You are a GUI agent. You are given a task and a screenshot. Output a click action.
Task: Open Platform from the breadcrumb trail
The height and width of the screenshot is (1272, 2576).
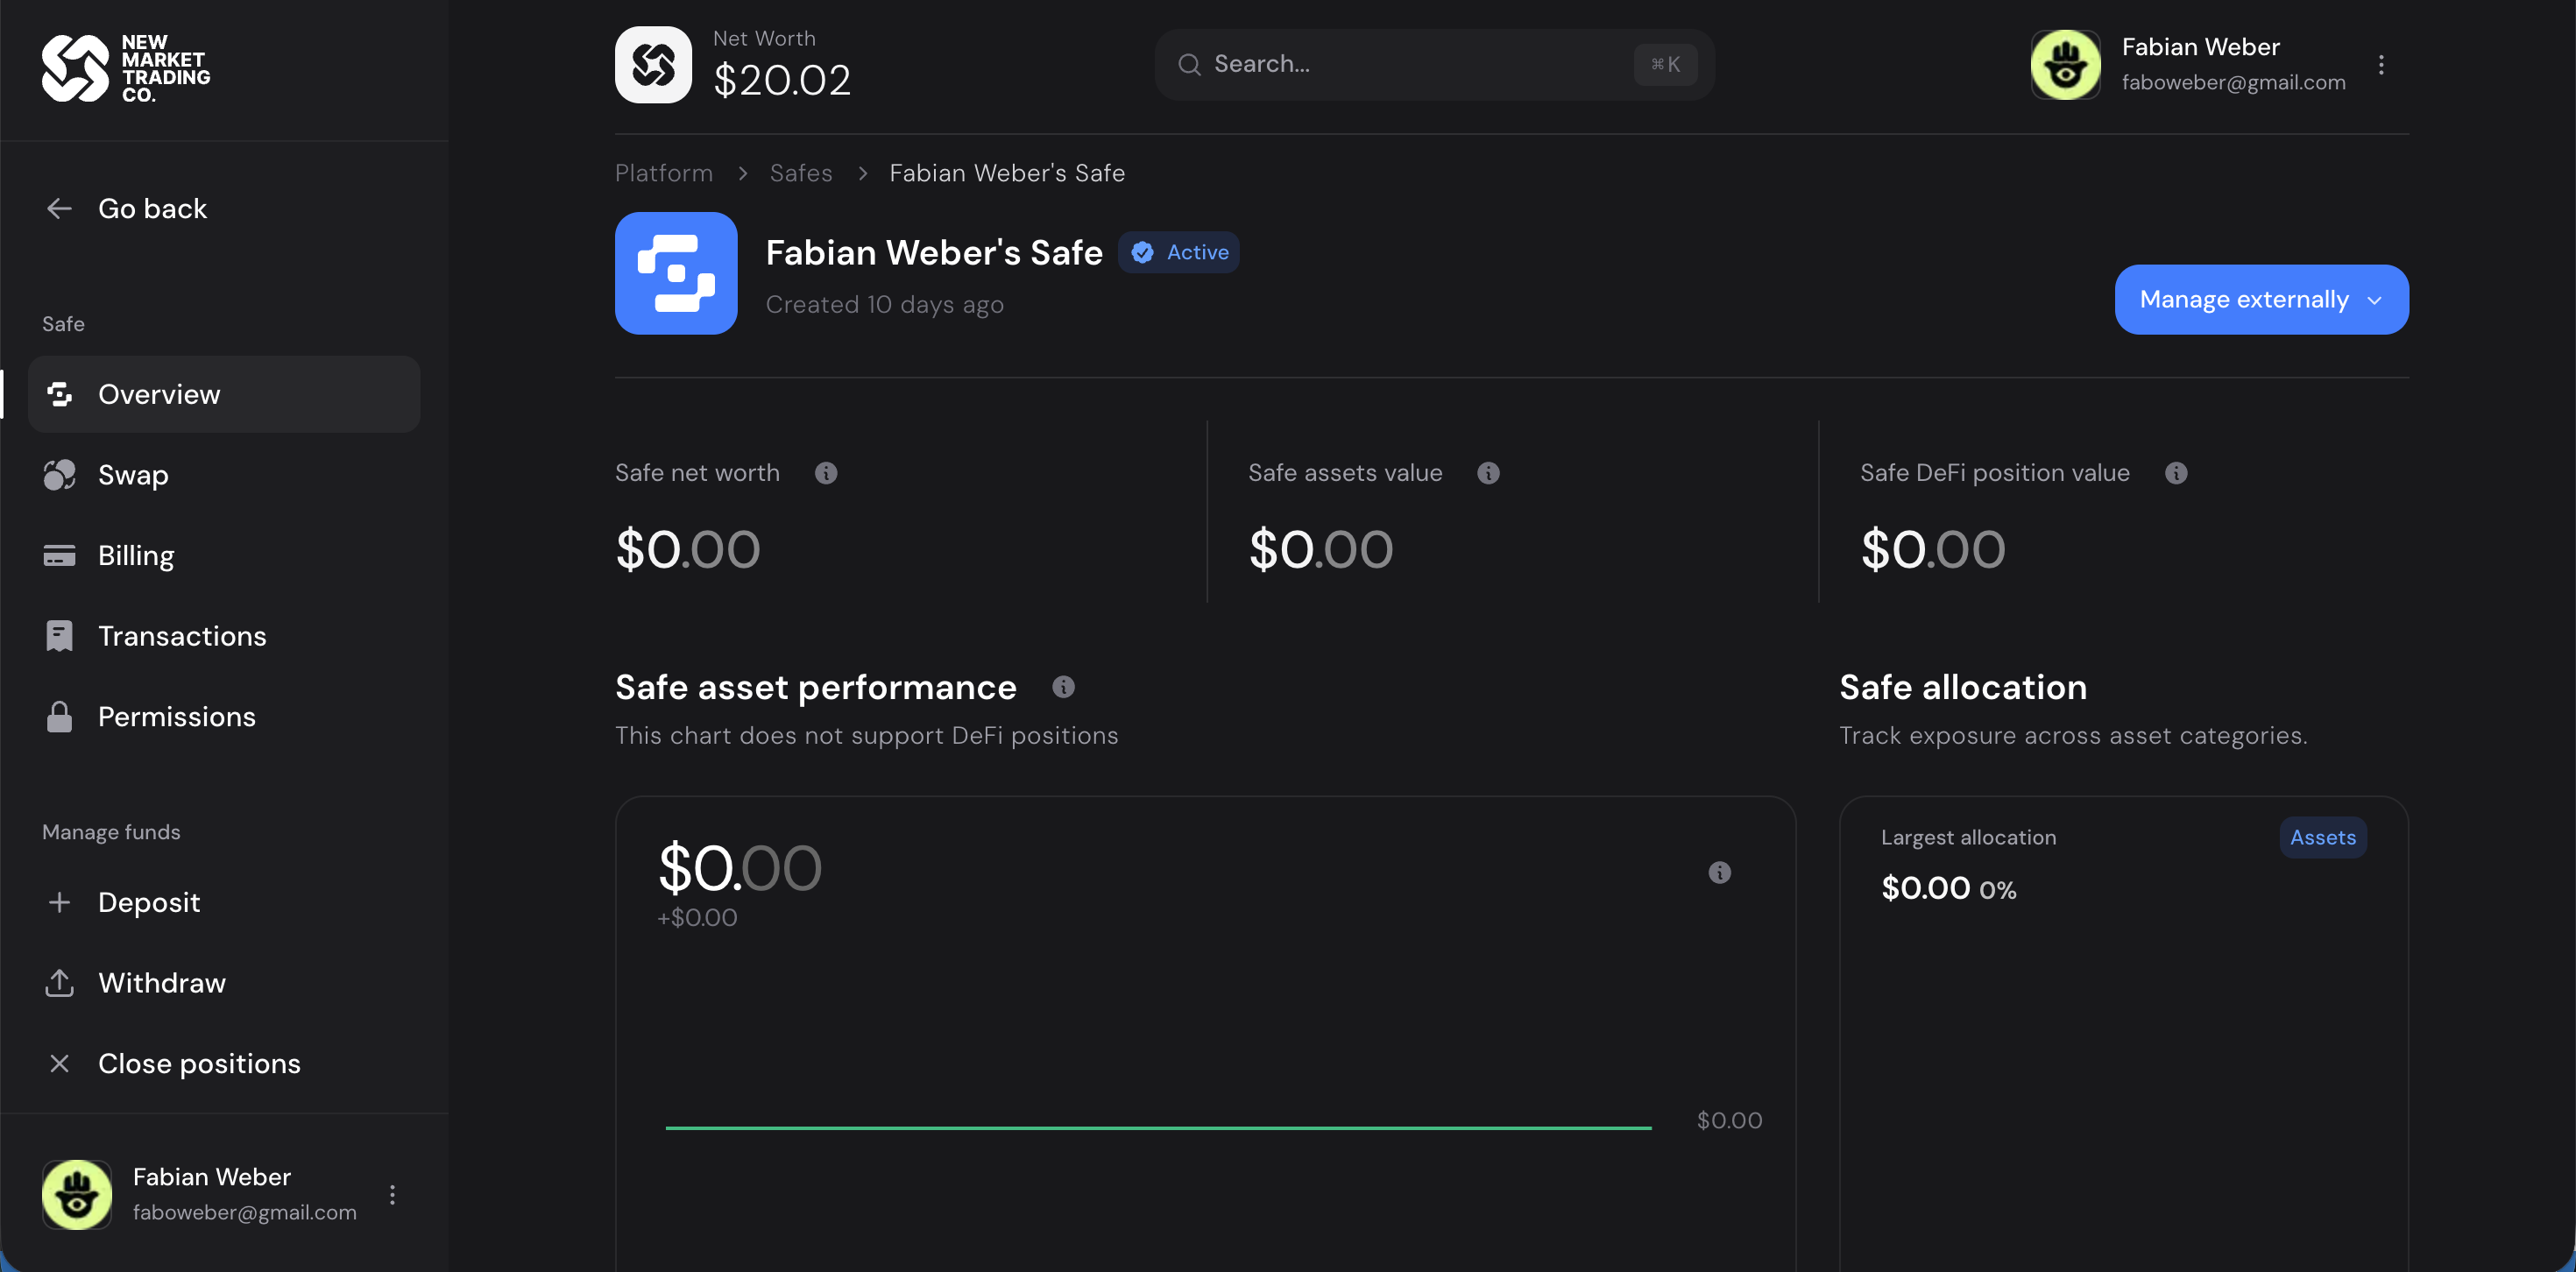point(663,172)
